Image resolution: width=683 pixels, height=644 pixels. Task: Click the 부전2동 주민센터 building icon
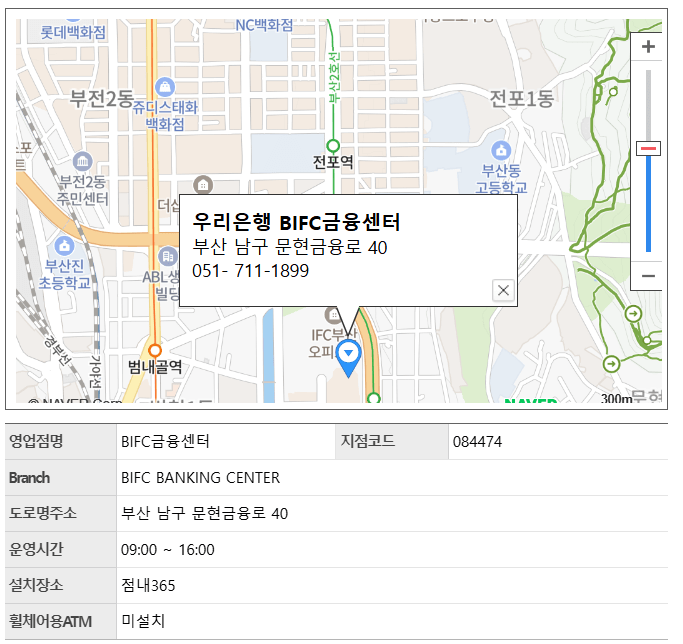click(82, 162)
